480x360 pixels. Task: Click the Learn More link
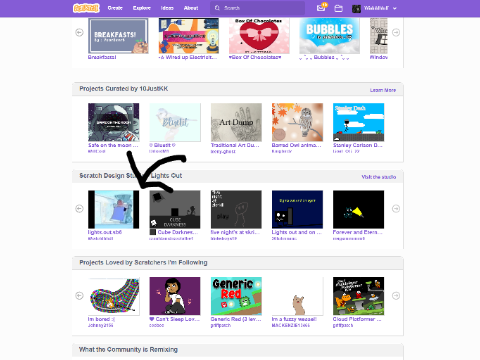point(383,90)
